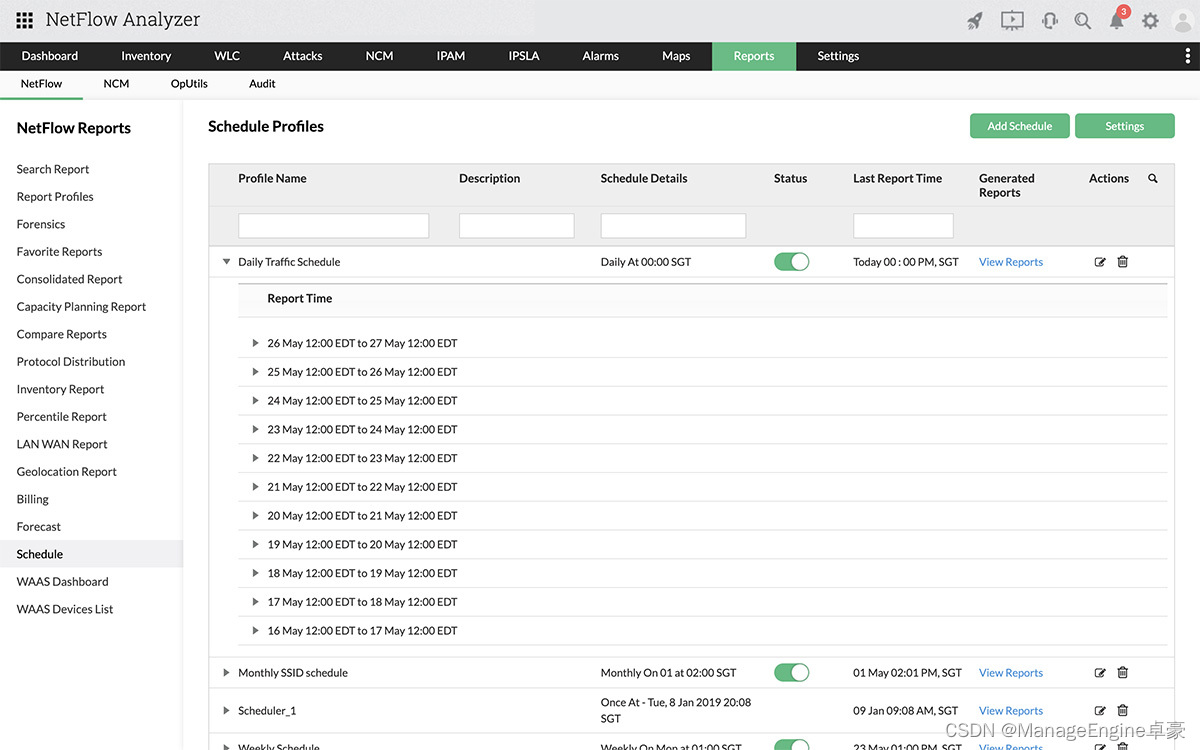Viewport: 1200px width, 750px height.
Task: Open the presentation screen icon in header
Action: (1012, 20)
